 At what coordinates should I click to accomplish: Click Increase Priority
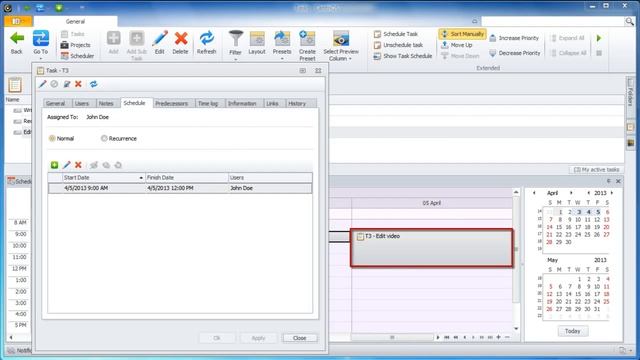(x=514, y=38)
